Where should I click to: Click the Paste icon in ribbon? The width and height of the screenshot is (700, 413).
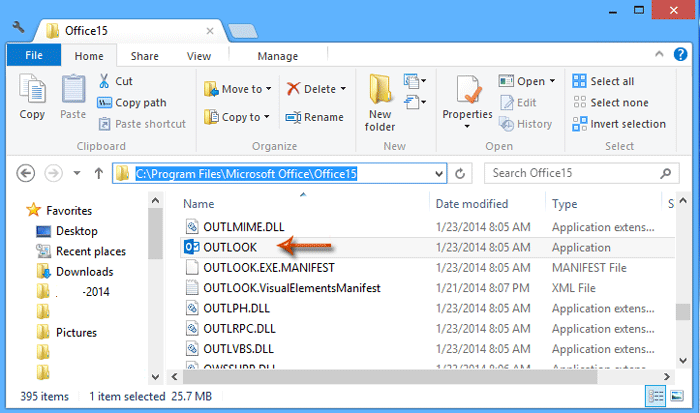[x=73, y=98]
